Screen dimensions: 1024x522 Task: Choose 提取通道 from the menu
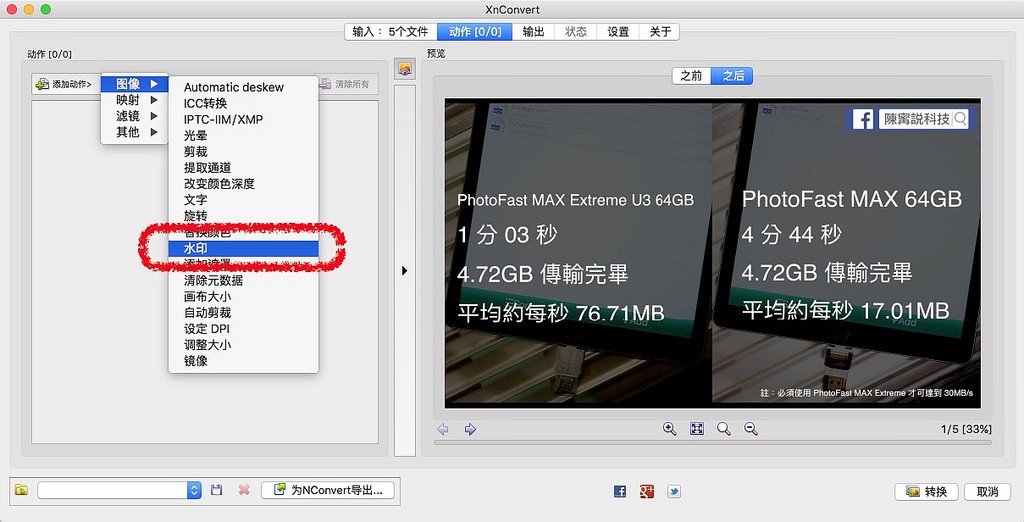click(243, 168)
